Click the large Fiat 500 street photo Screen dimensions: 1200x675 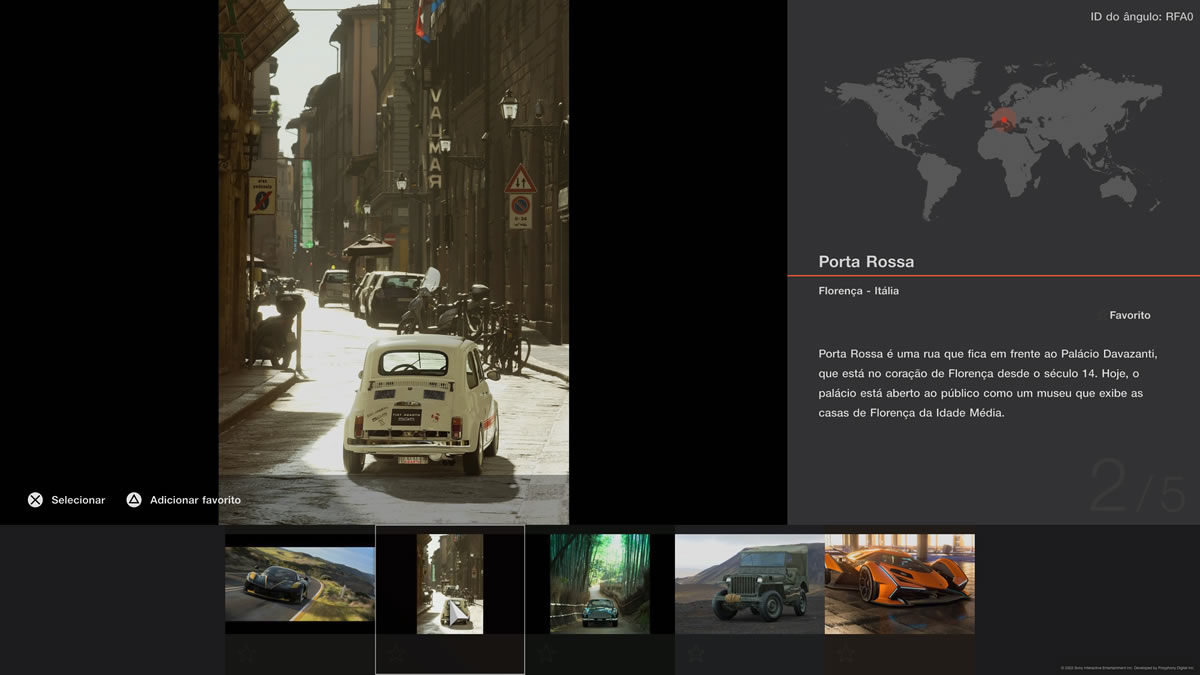pyautogui.click(x=394, y=262)
